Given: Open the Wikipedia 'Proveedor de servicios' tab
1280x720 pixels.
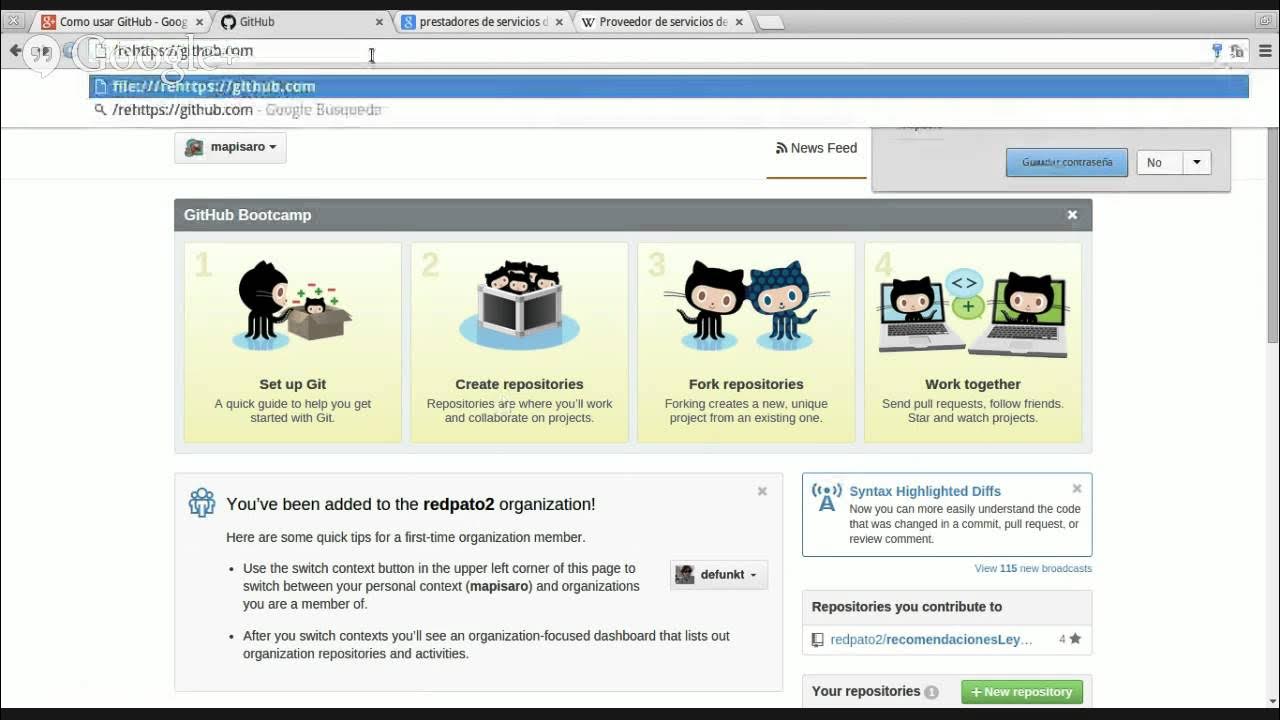Looking at the screenshot, I should (x=663, y=21).
